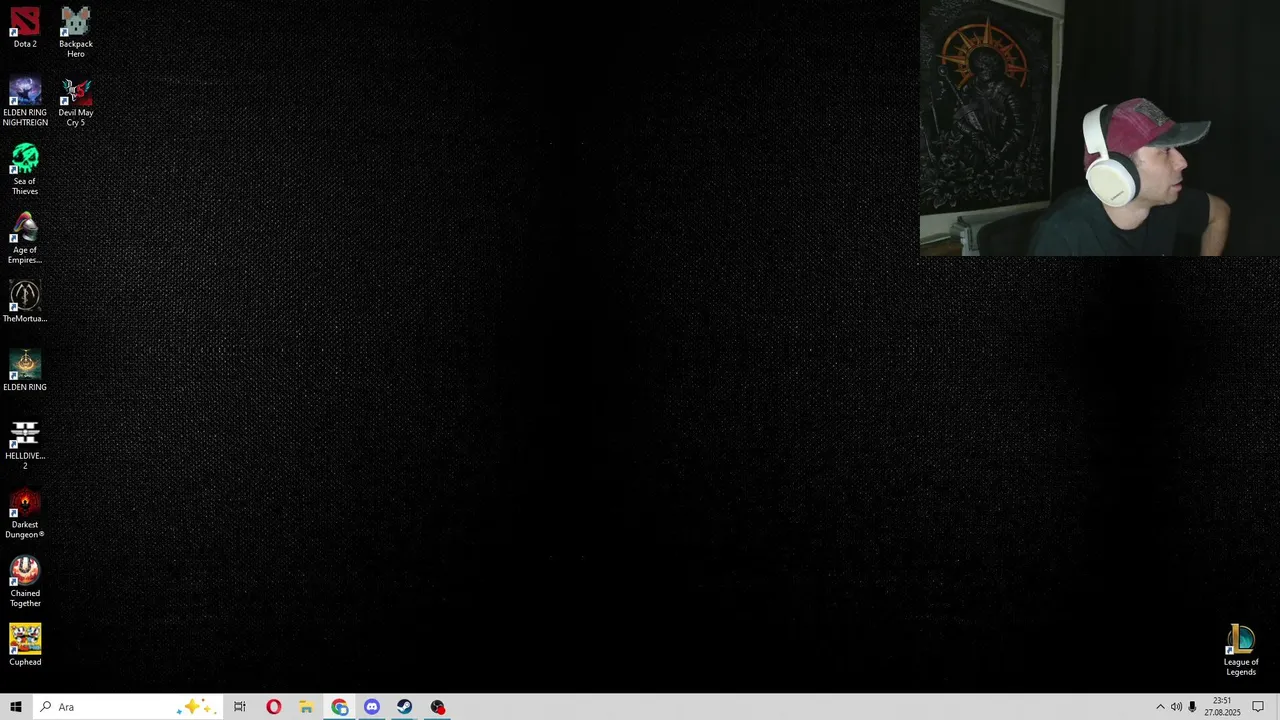Open Task View from the taskbar

pos(240,707)
